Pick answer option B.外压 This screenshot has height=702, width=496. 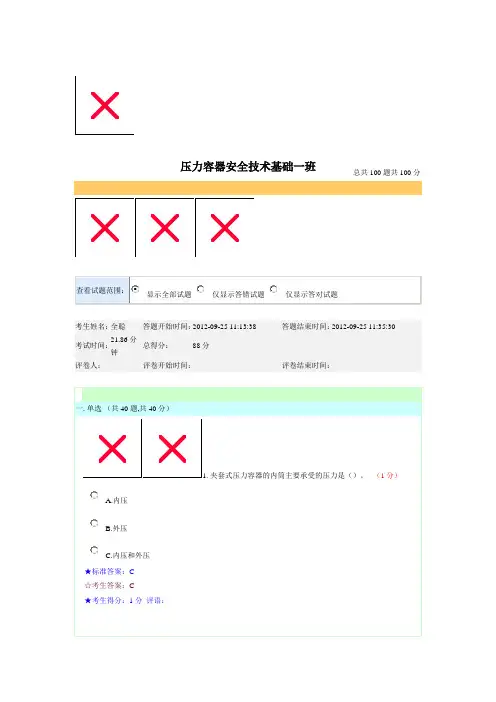point(94,523)
